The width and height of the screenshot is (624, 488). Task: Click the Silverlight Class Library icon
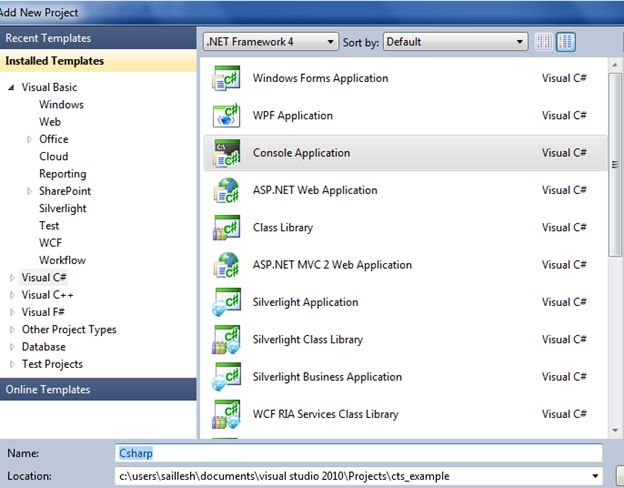pyautogui.click(x=226, y=340)
